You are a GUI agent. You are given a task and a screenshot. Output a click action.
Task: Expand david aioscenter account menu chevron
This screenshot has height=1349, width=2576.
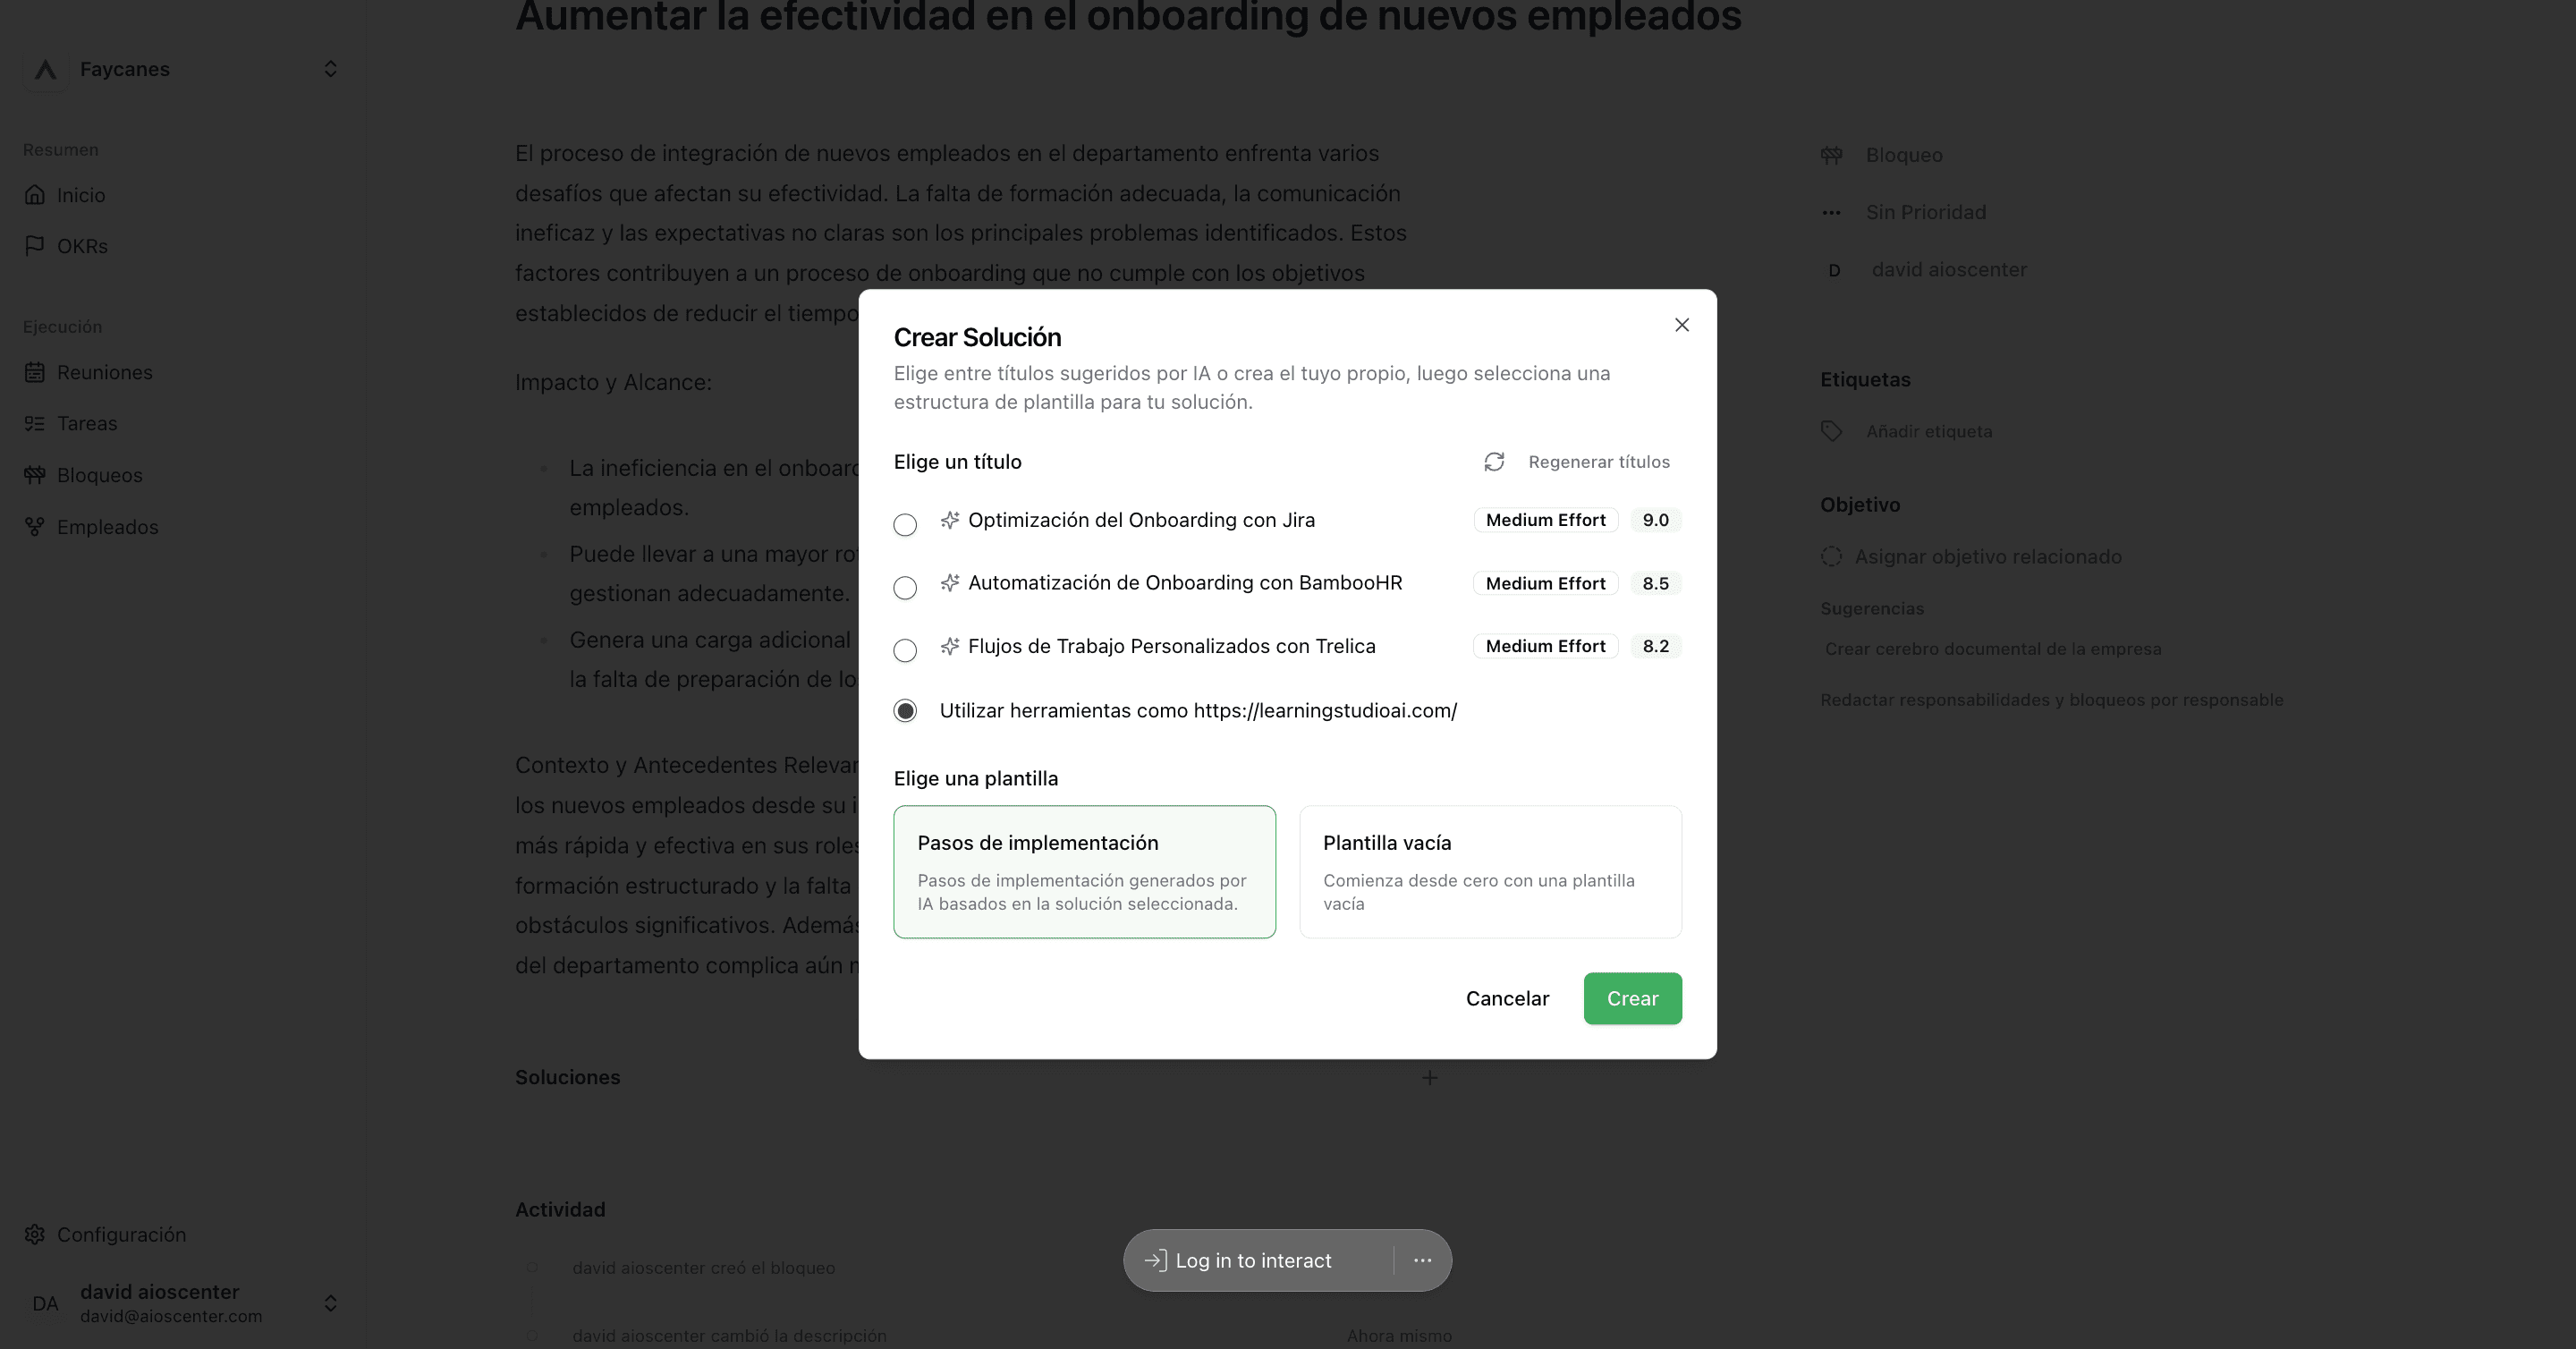(330, 1303)
